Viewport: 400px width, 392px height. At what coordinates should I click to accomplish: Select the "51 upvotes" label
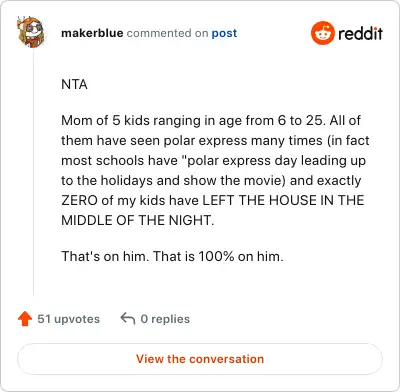[x=68, y=319]
